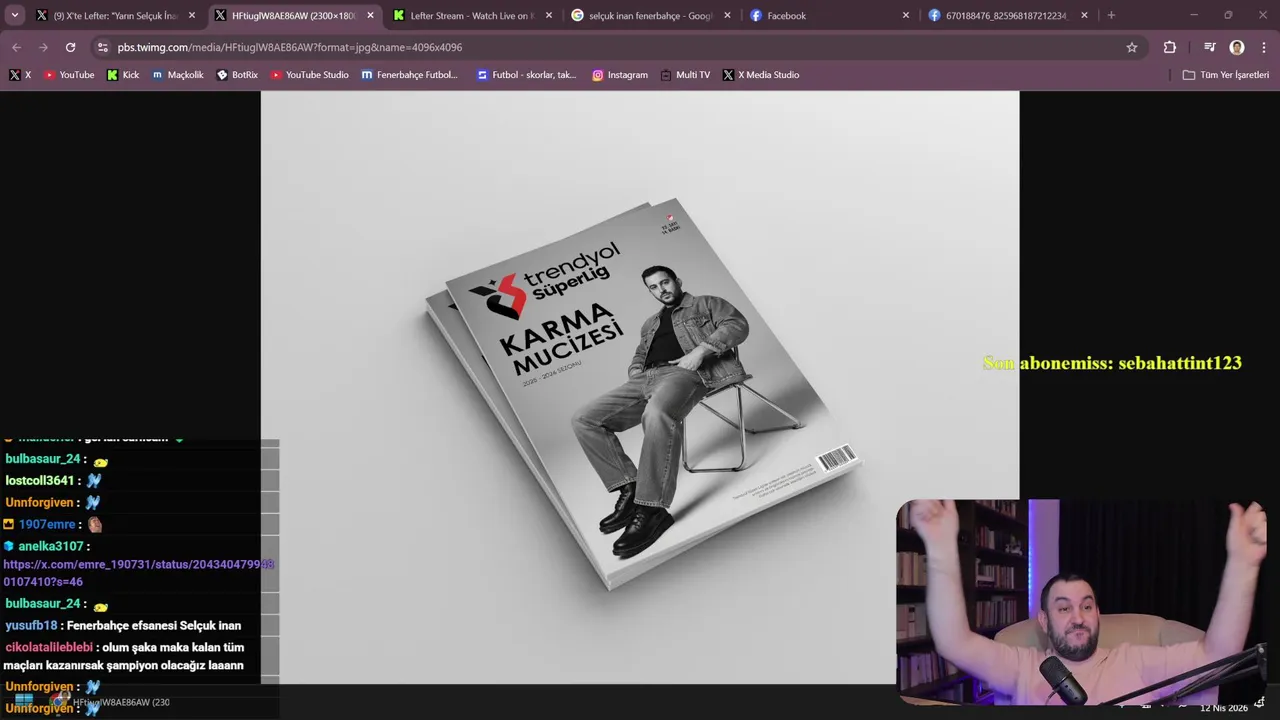
Task: Switch to the Lefter Stream Kick tab
Action: (x=474, y=16)
